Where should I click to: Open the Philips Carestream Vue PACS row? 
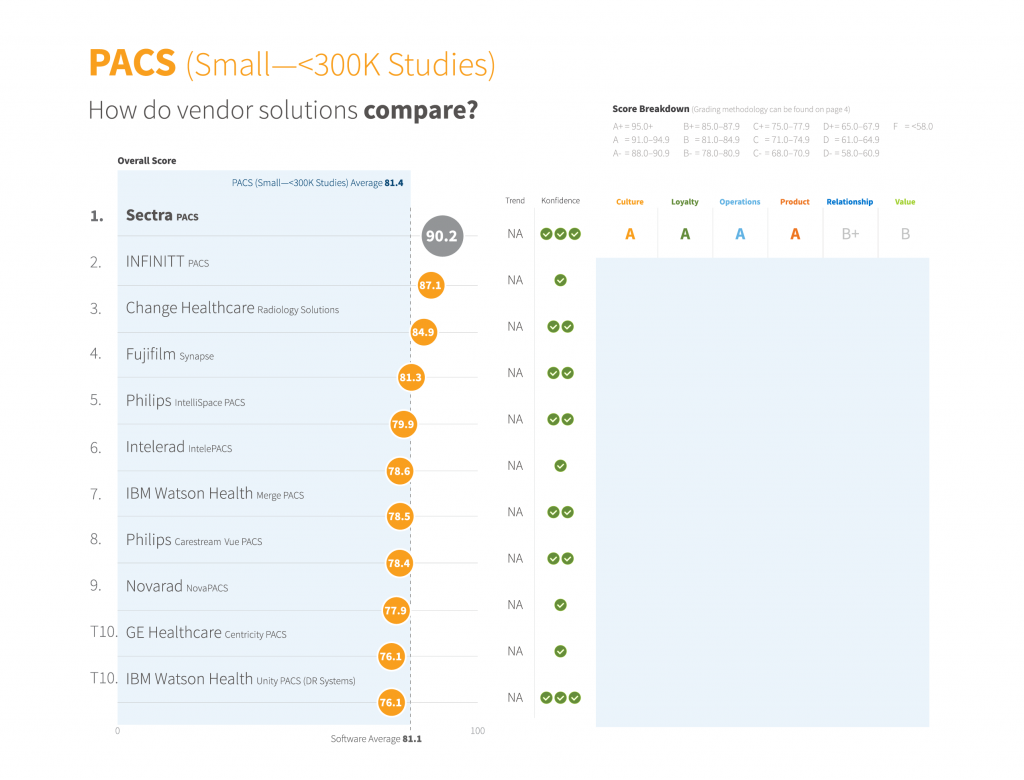pyautogui.click(x=264, y=540)
